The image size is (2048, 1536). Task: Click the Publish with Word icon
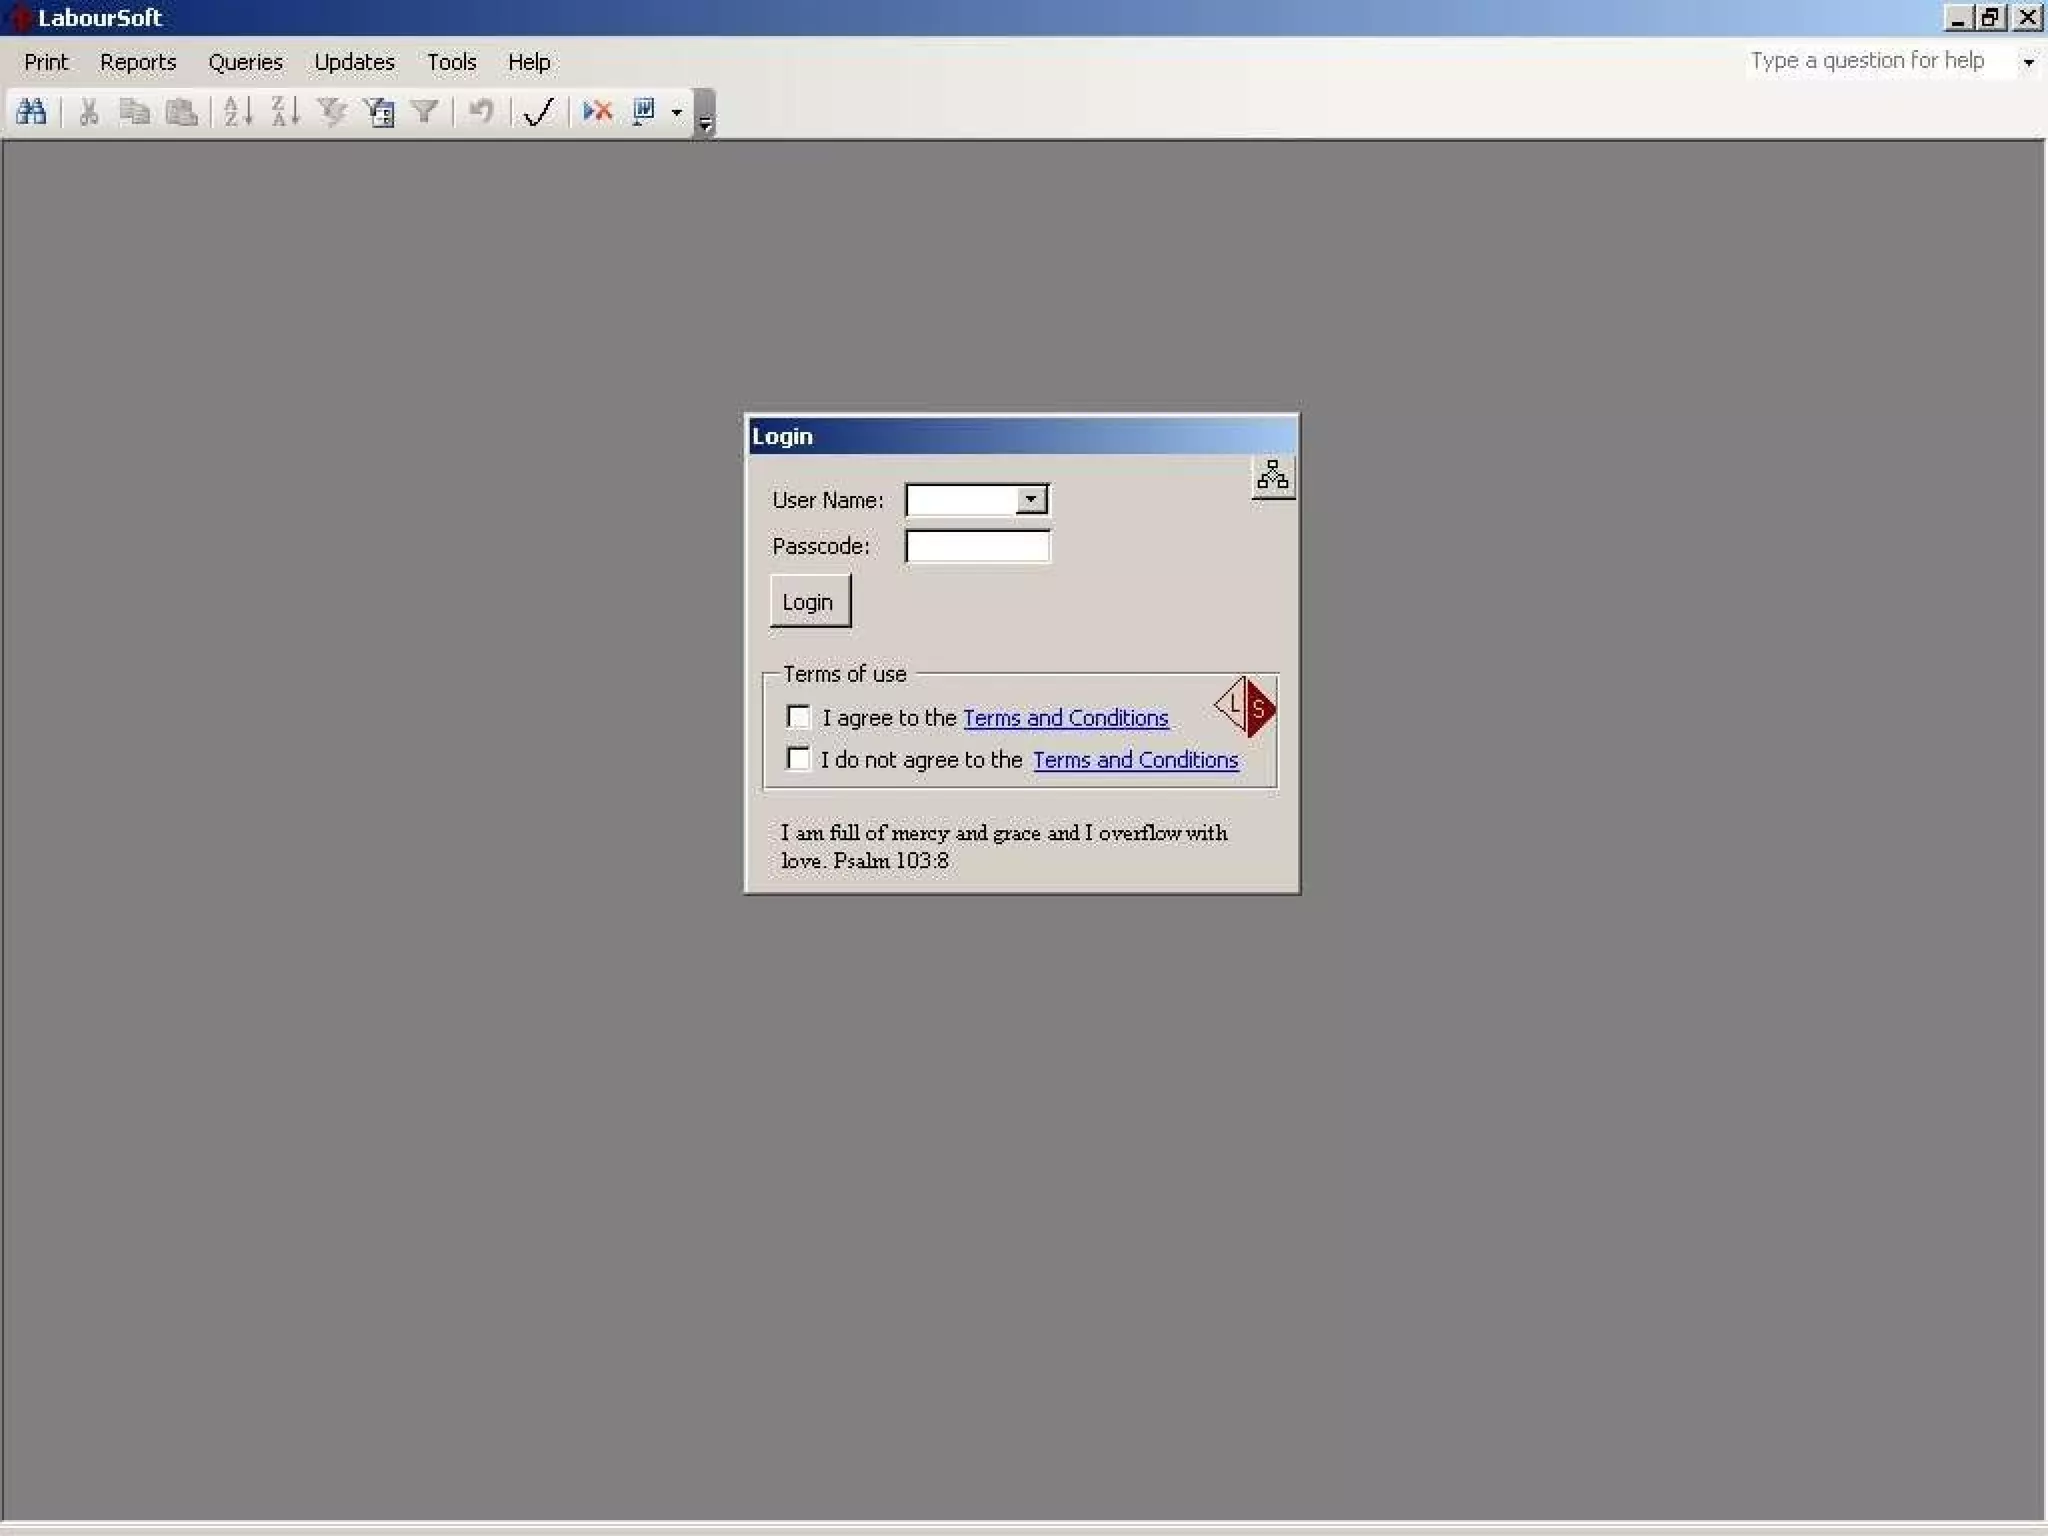(643, 111)
